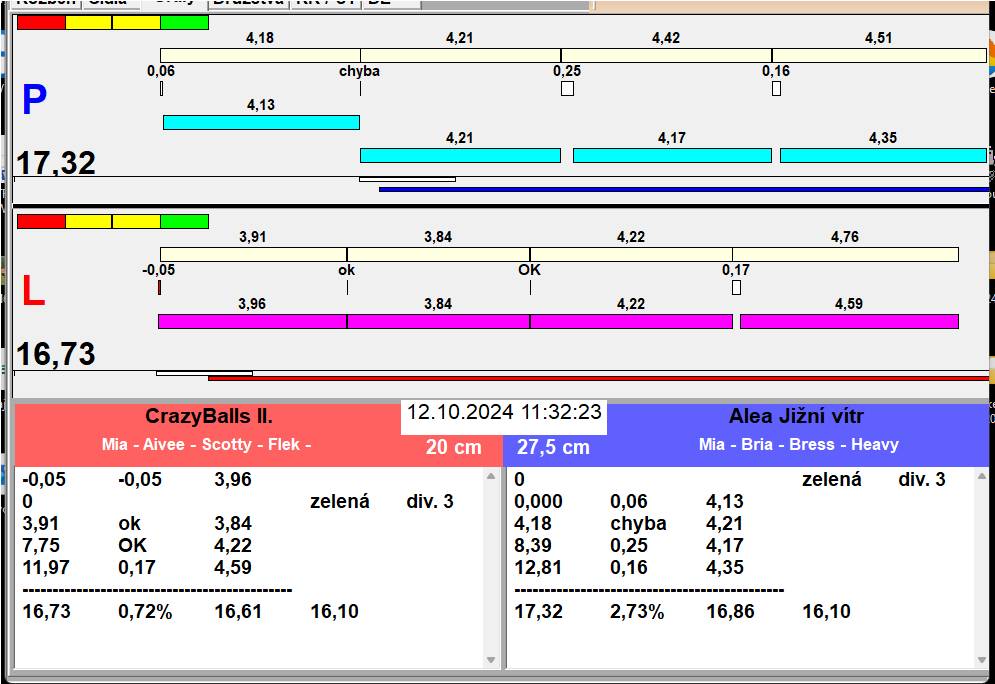Viewport: 995px width, 684px height.
Task: Click the 0,16 changeover marker box in lane P
Action: click(x=776, y=88)
